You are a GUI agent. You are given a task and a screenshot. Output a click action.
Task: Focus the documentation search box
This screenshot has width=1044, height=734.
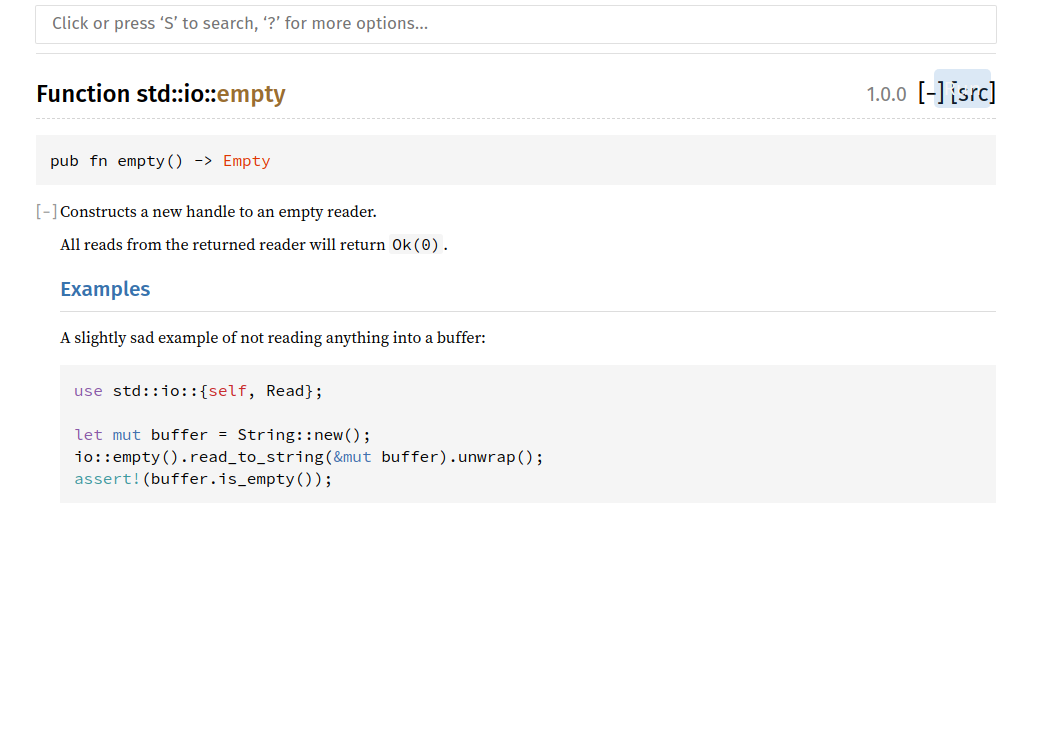[x=516, y=25]
